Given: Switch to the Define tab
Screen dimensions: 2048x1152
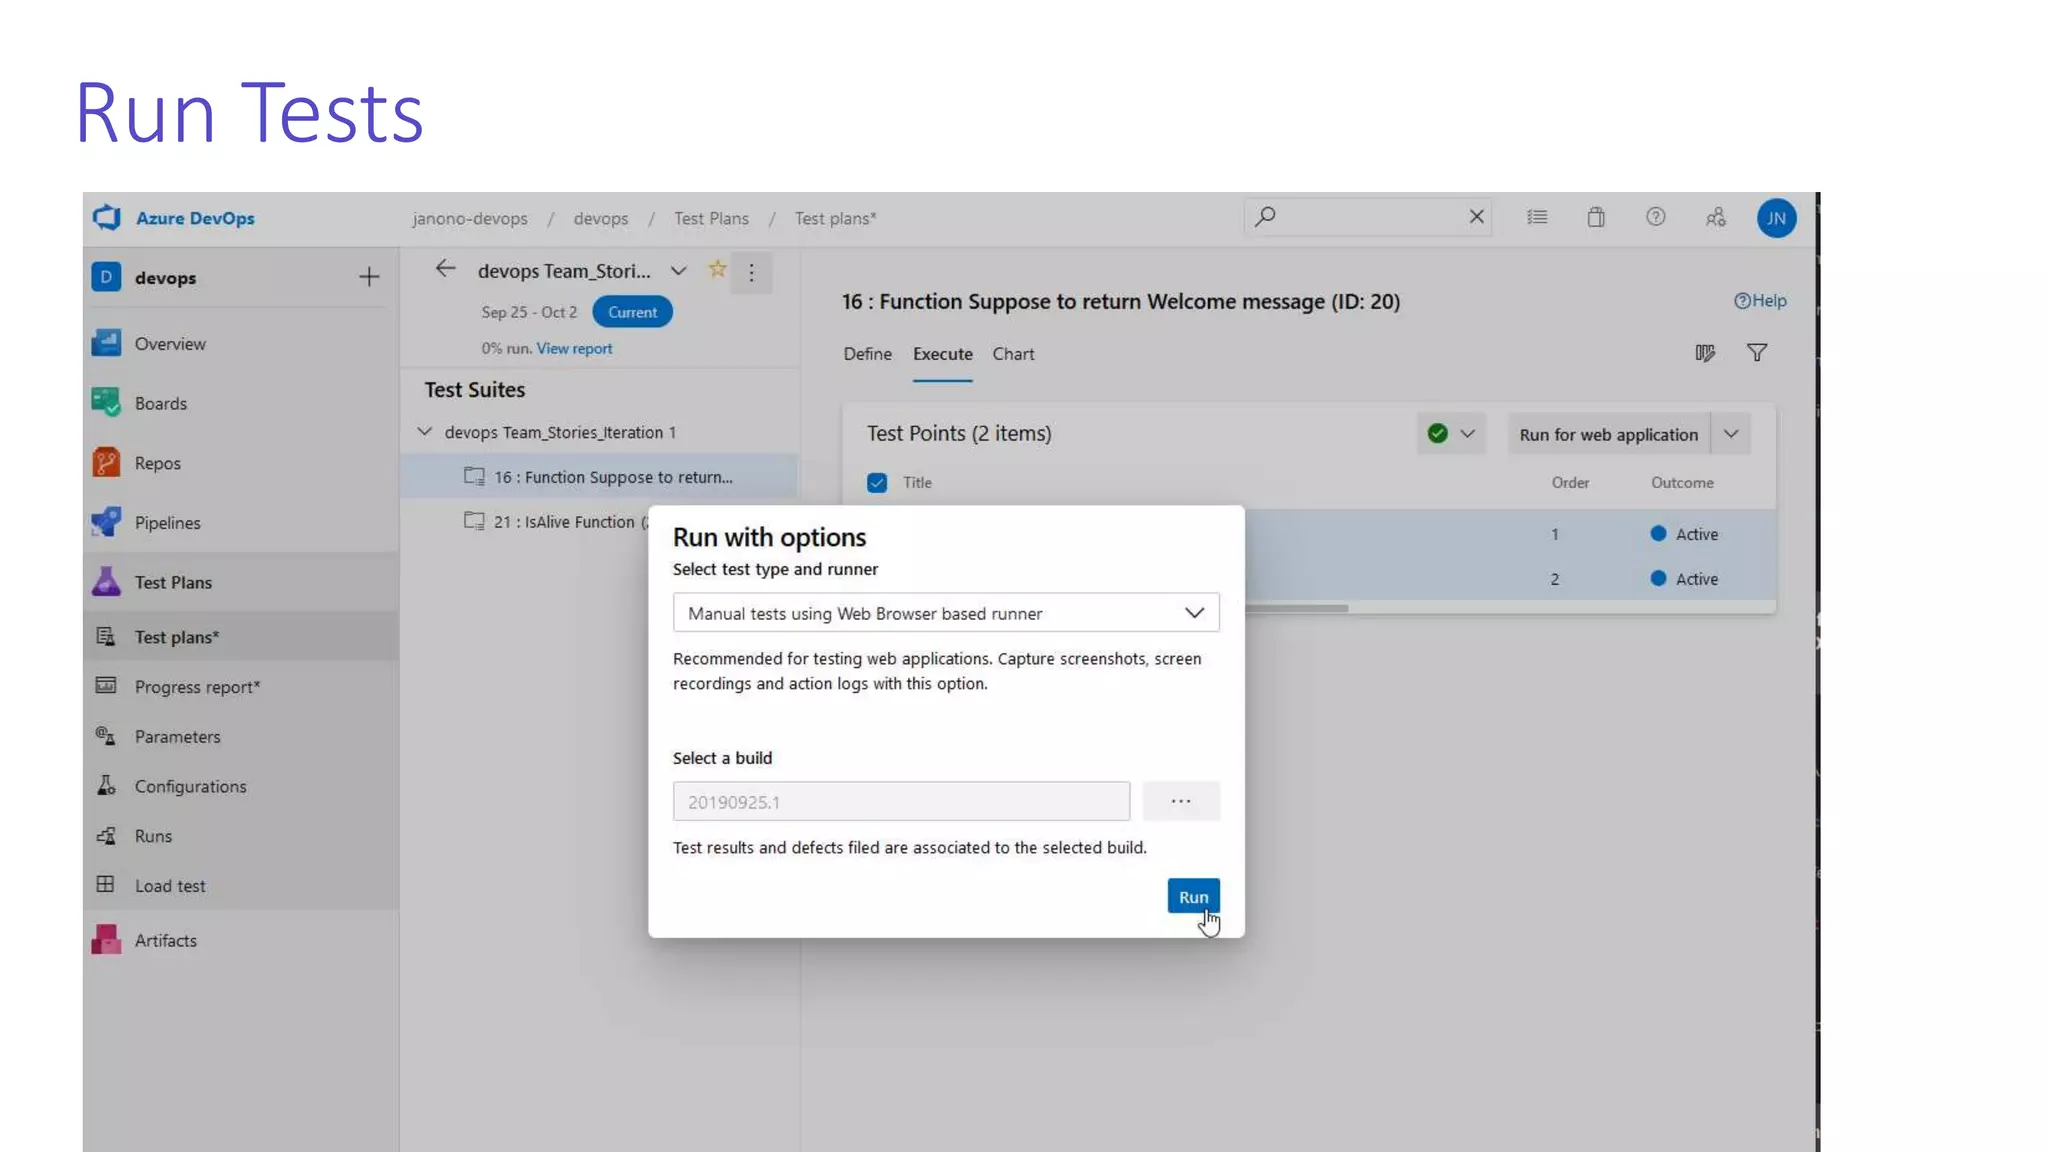Looking at the screenshot, I should coord(867,354).
